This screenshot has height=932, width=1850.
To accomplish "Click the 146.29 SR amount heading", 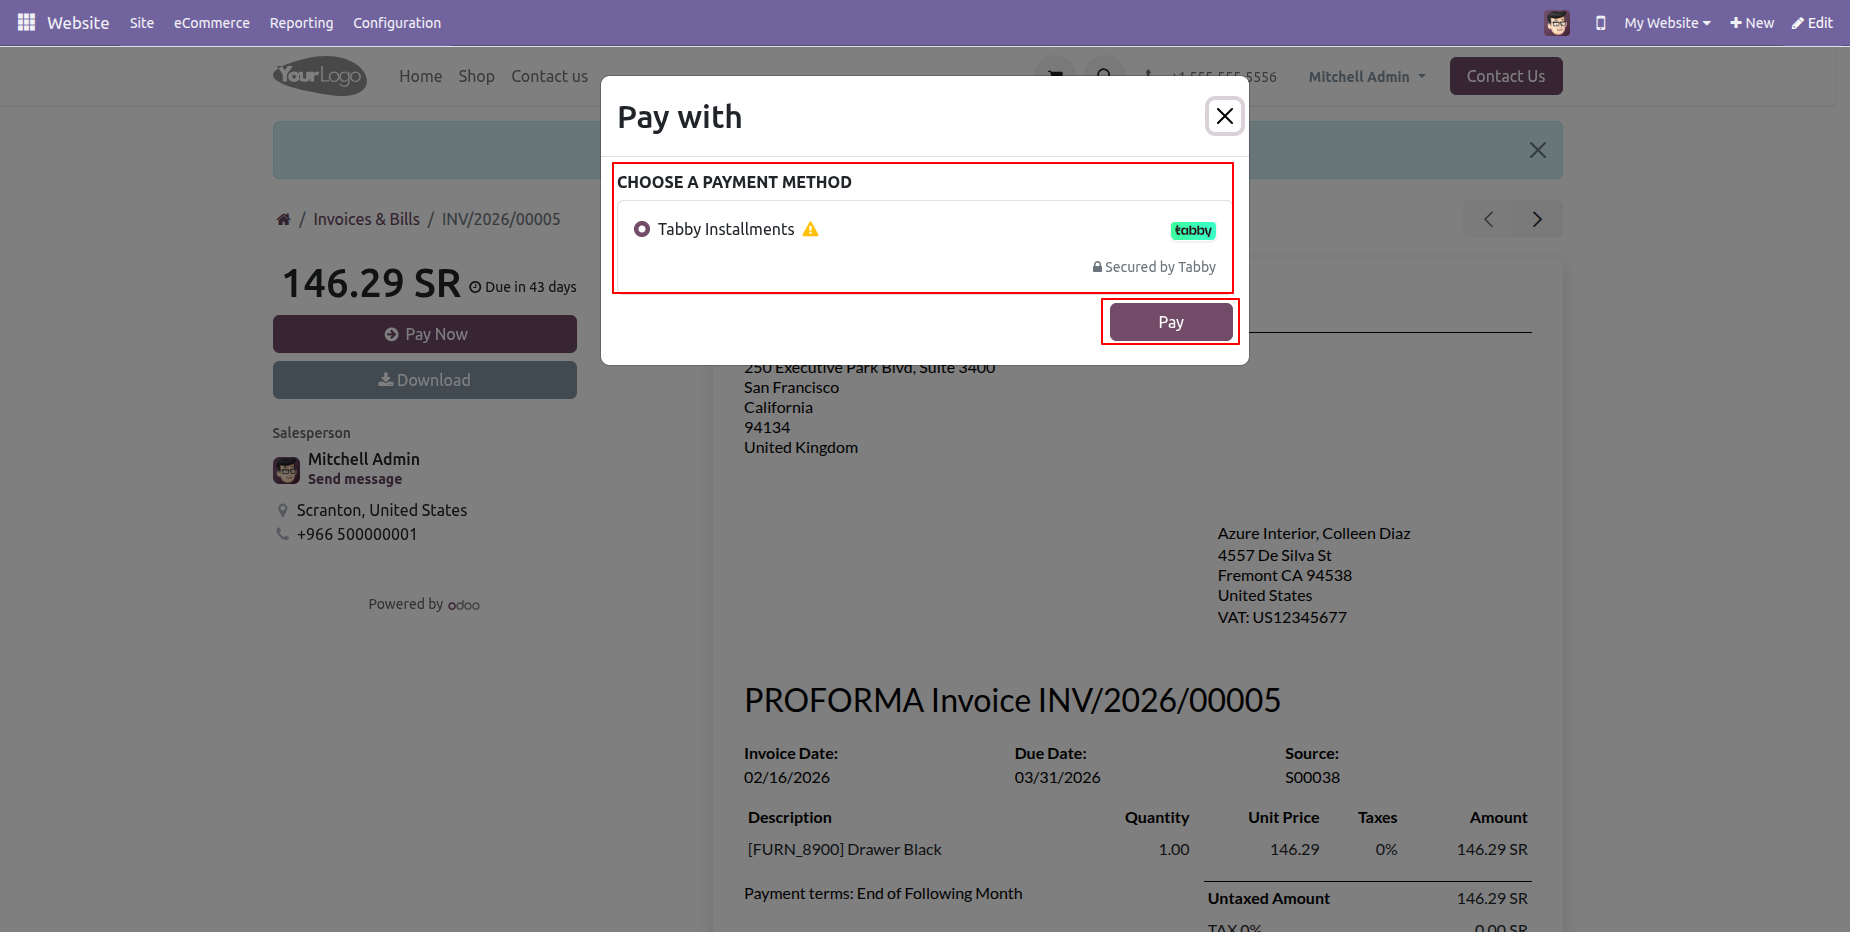I will click(x=371, y=284).
